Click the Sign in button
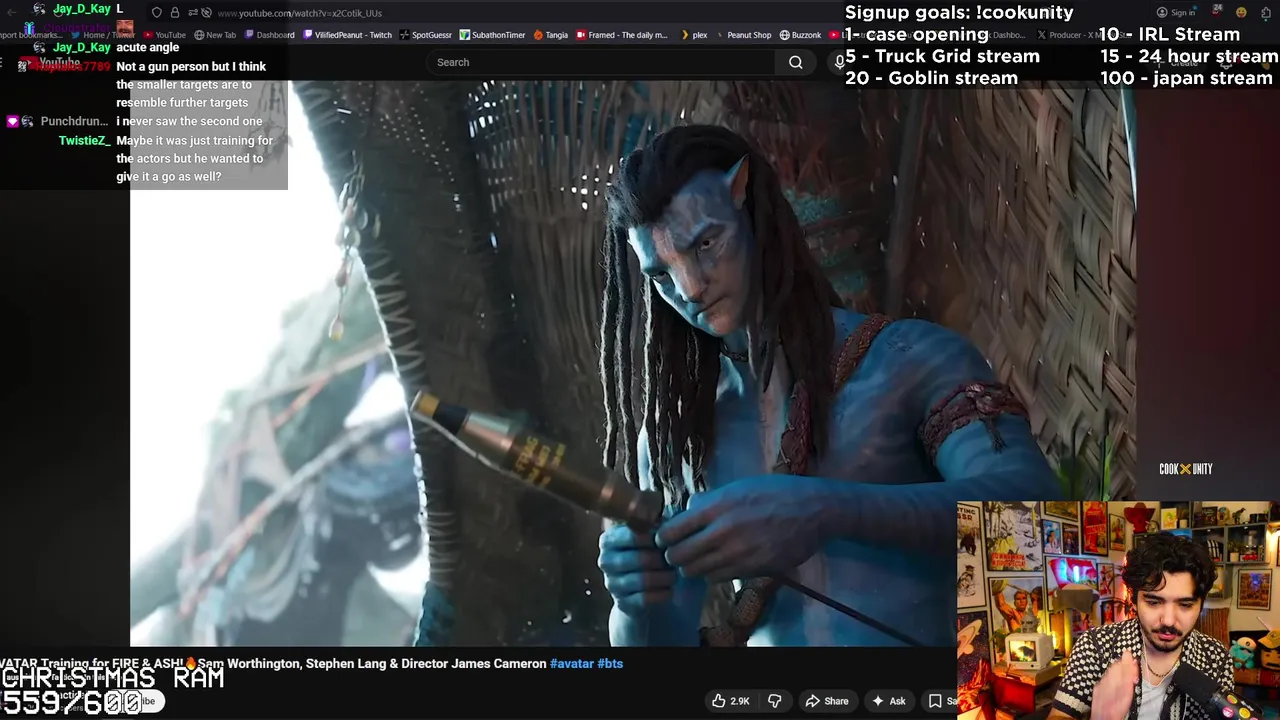 pos(1176,13)
